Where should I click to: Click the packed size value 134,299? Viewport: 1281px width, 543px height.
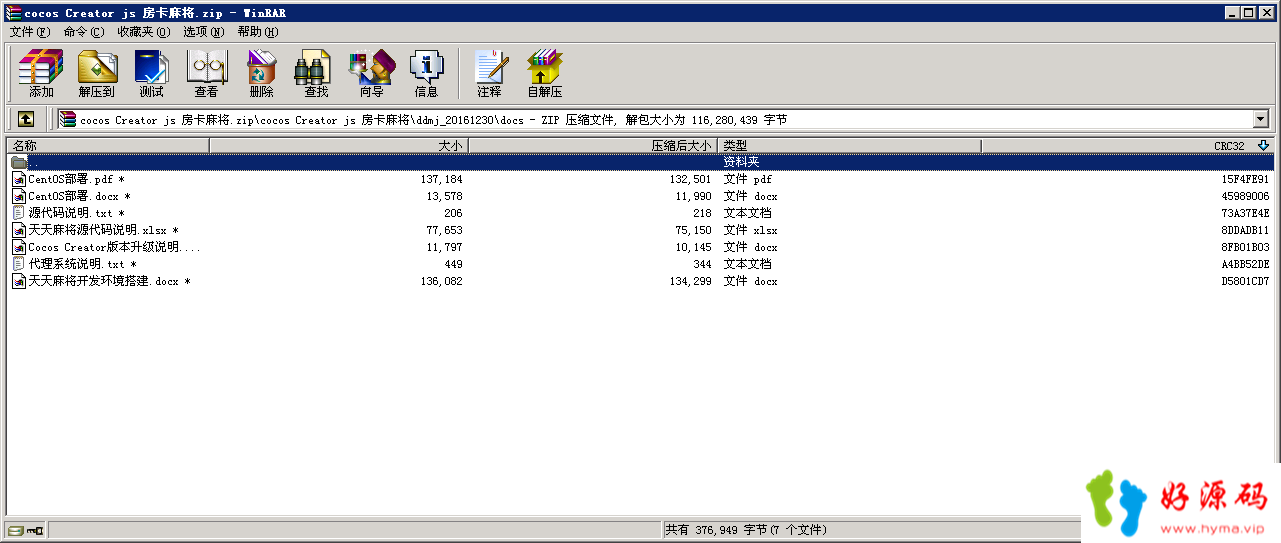[x=691, y=281]
